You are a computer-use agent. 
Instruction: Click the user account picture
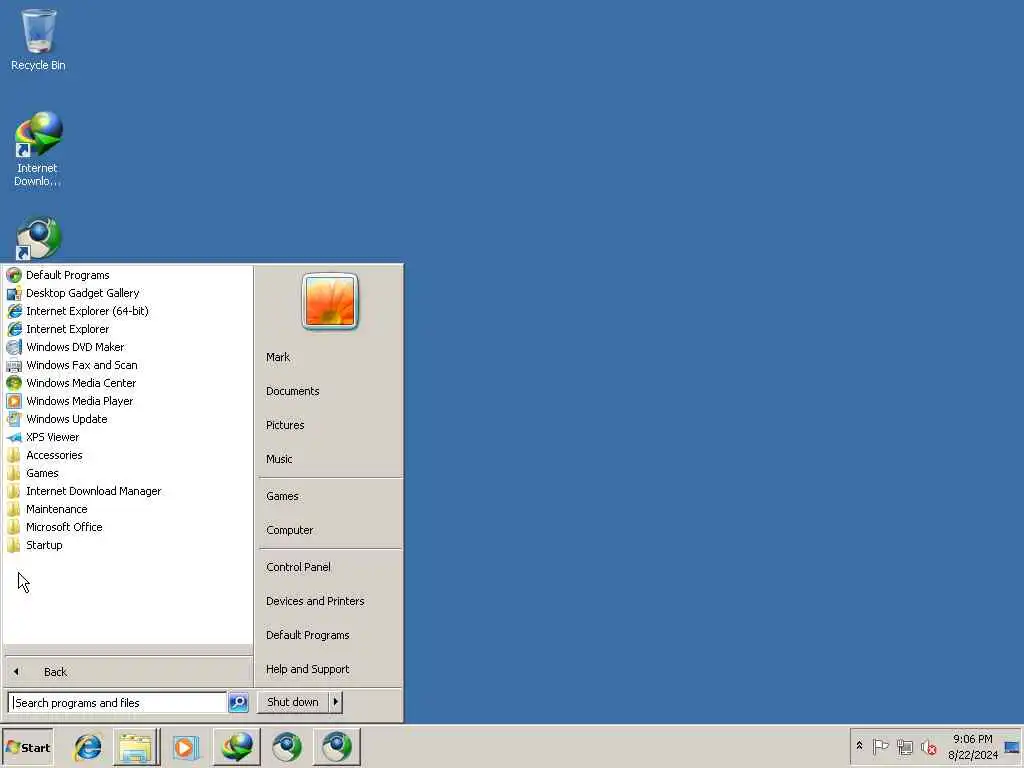330,301
